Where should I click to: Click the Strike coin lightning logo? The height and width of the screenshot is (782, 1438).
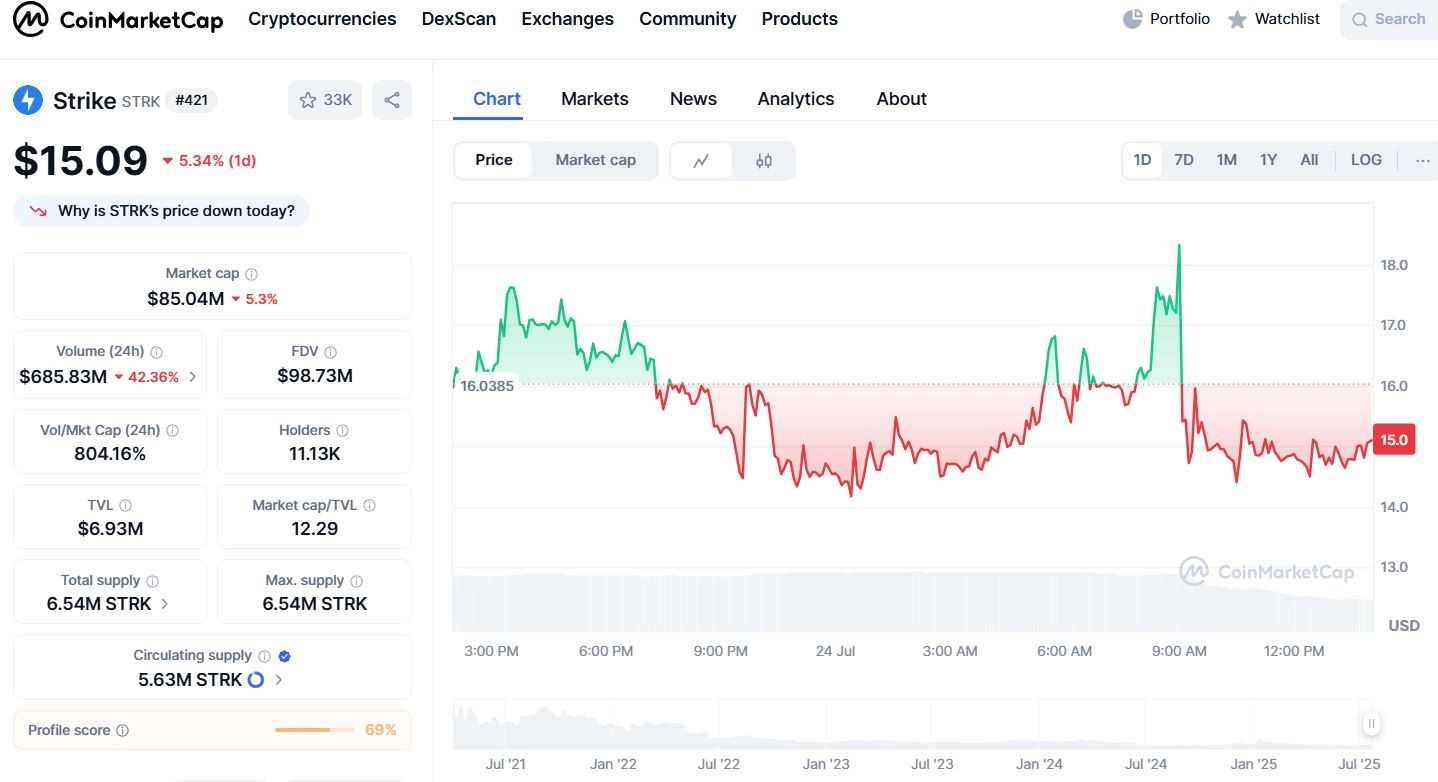point(28,100)
